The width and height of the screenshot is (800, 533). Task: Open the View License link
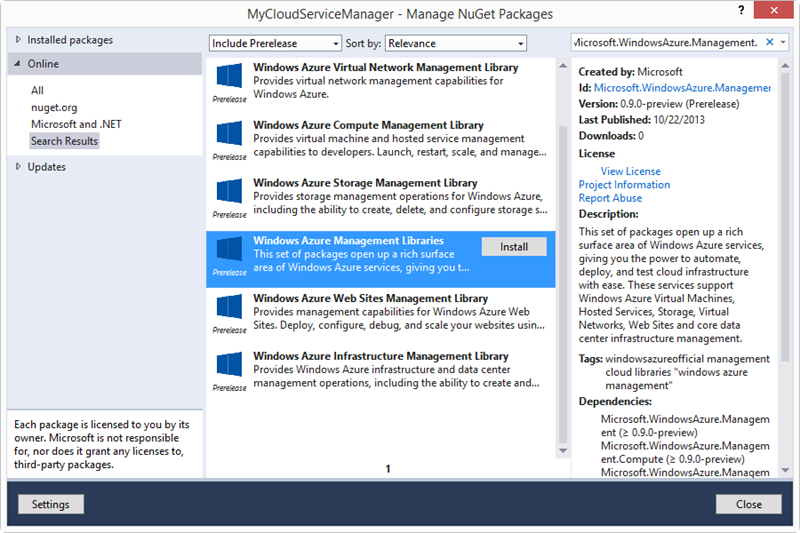pyautogui.click(x=630, y=171)
